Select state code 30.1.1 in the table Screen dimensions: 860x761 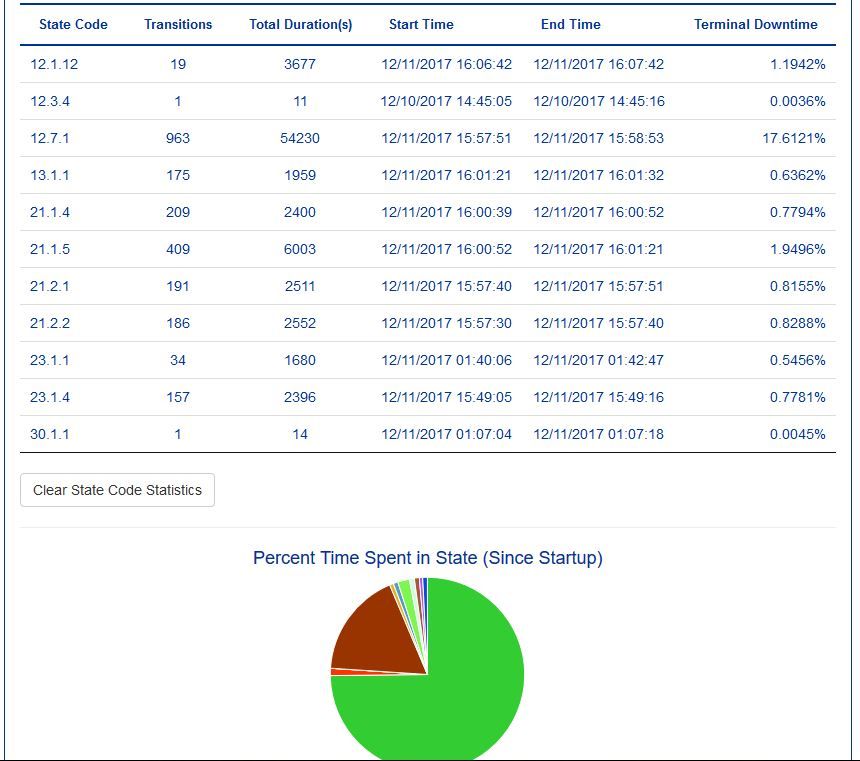50,434
